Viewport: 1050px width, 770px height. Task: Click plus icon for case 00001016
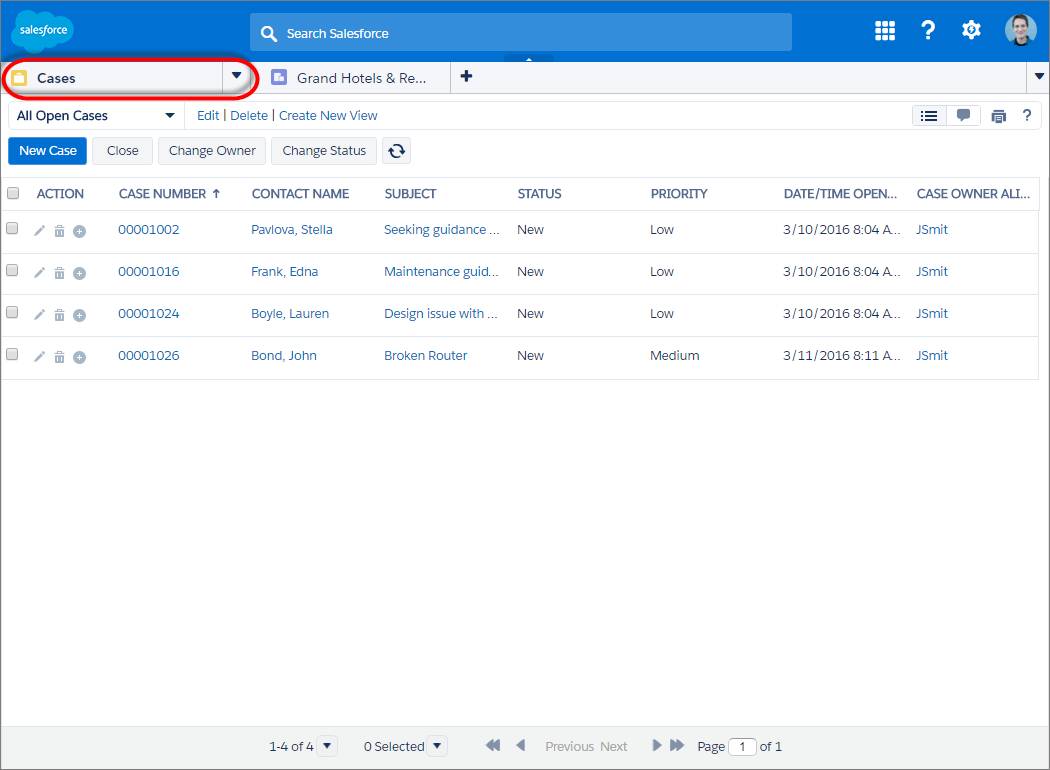click(x=79, y=274)
